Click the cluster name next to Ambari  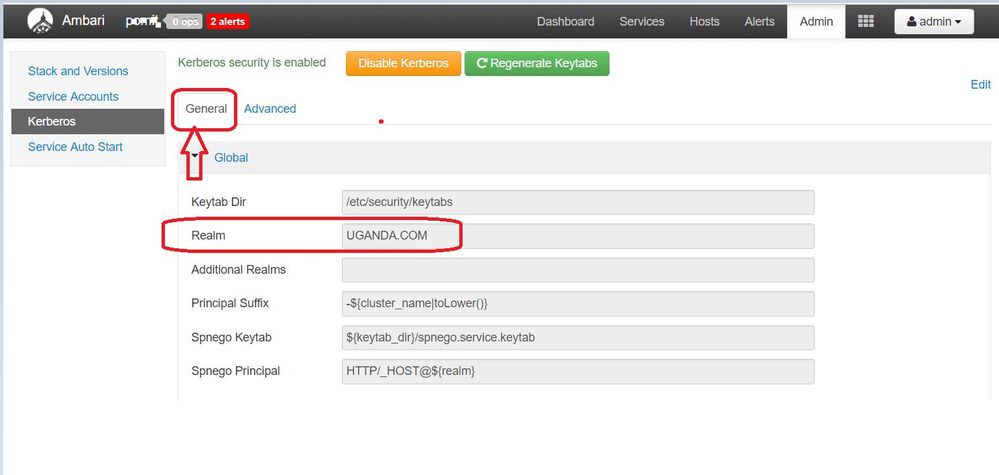[x=145, y=22]
